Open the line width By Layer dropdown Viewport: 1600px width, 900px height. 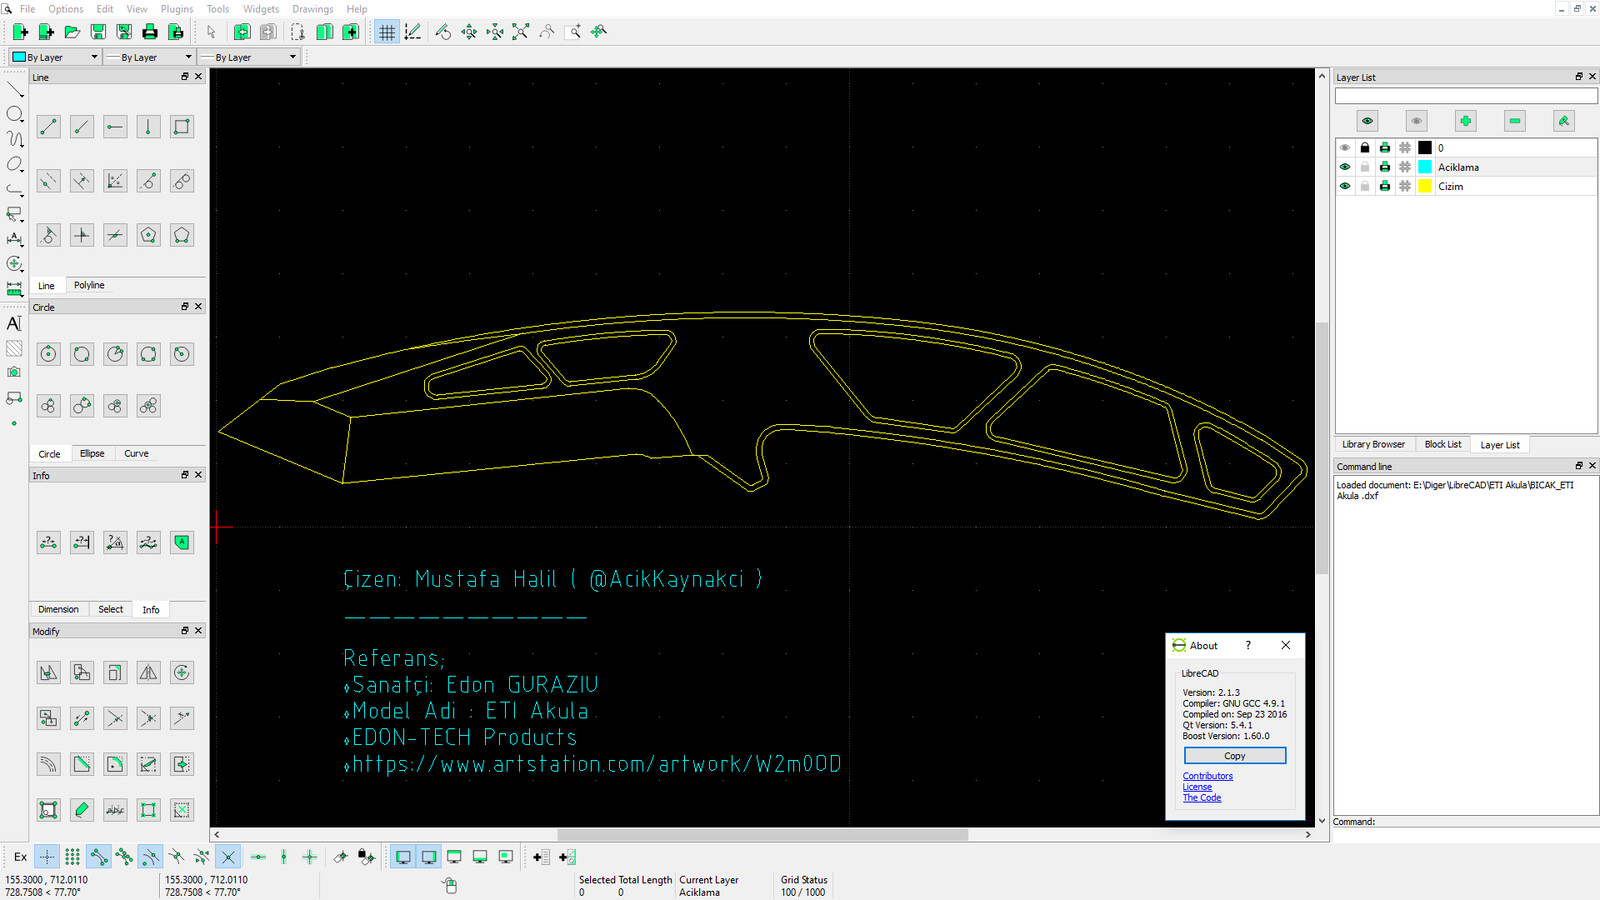pyautogui.click(x=150, y=57)
